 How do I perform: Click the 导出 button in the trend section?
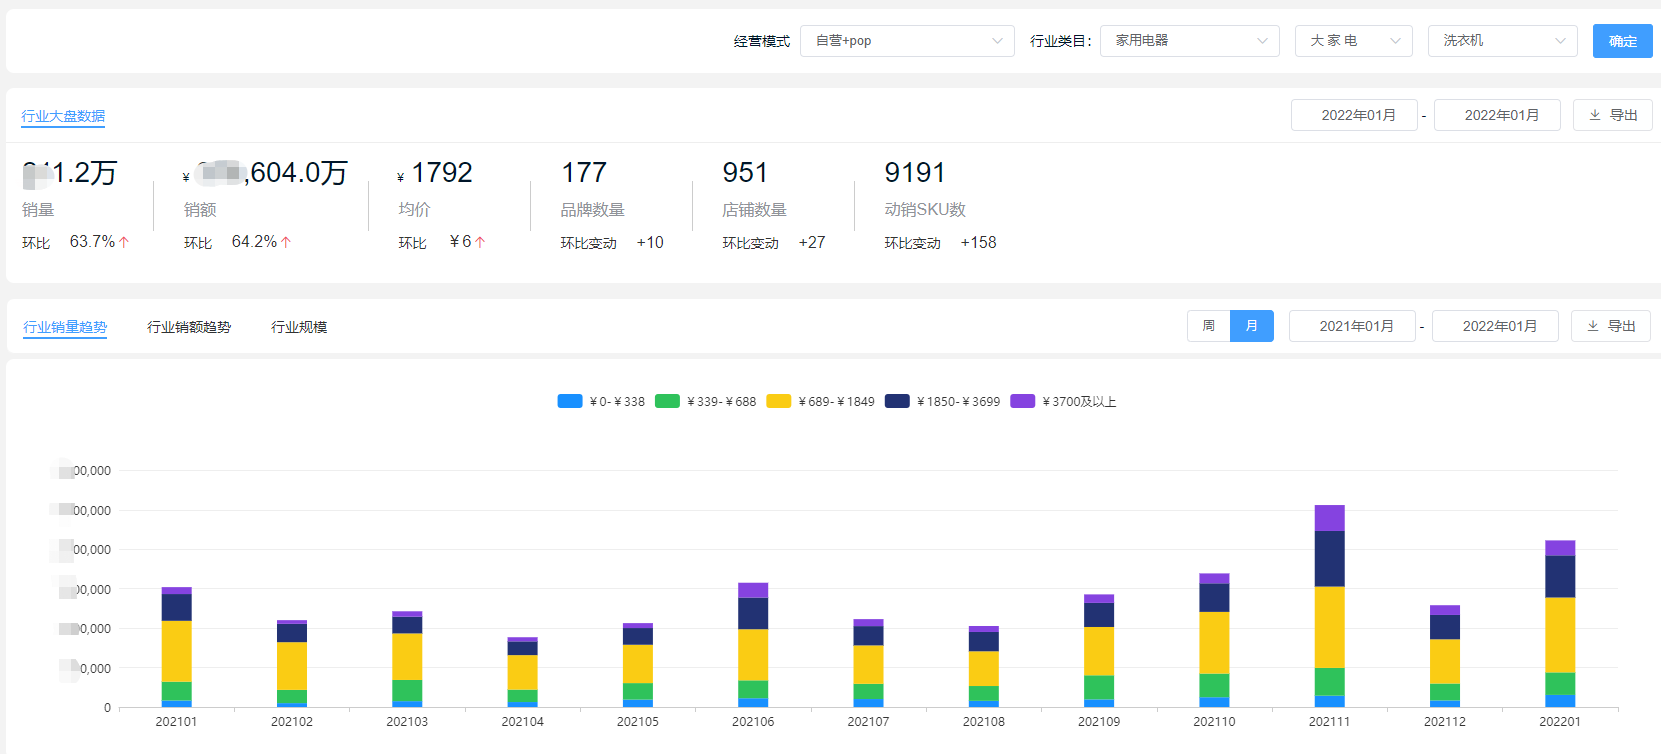(1610, 326)
